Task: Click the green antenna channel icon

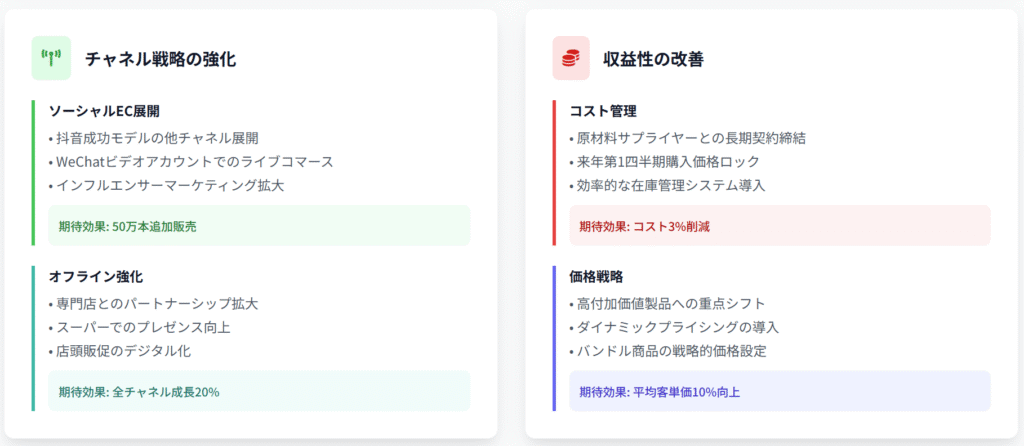Action: coord(51,59)
